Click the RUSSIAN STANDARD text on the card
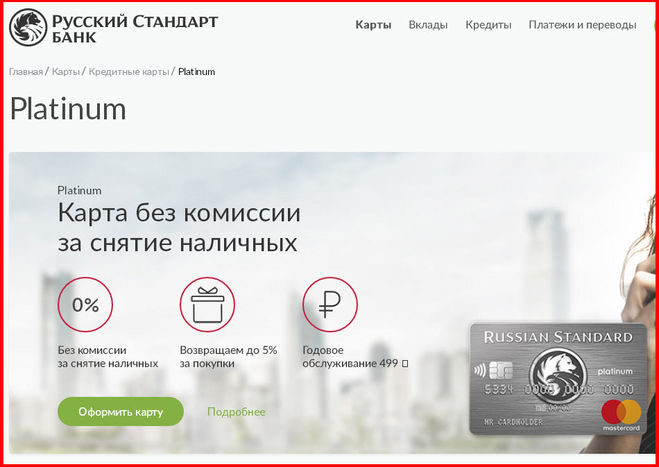This screenshot has width=659, height=467. point(558,337)
